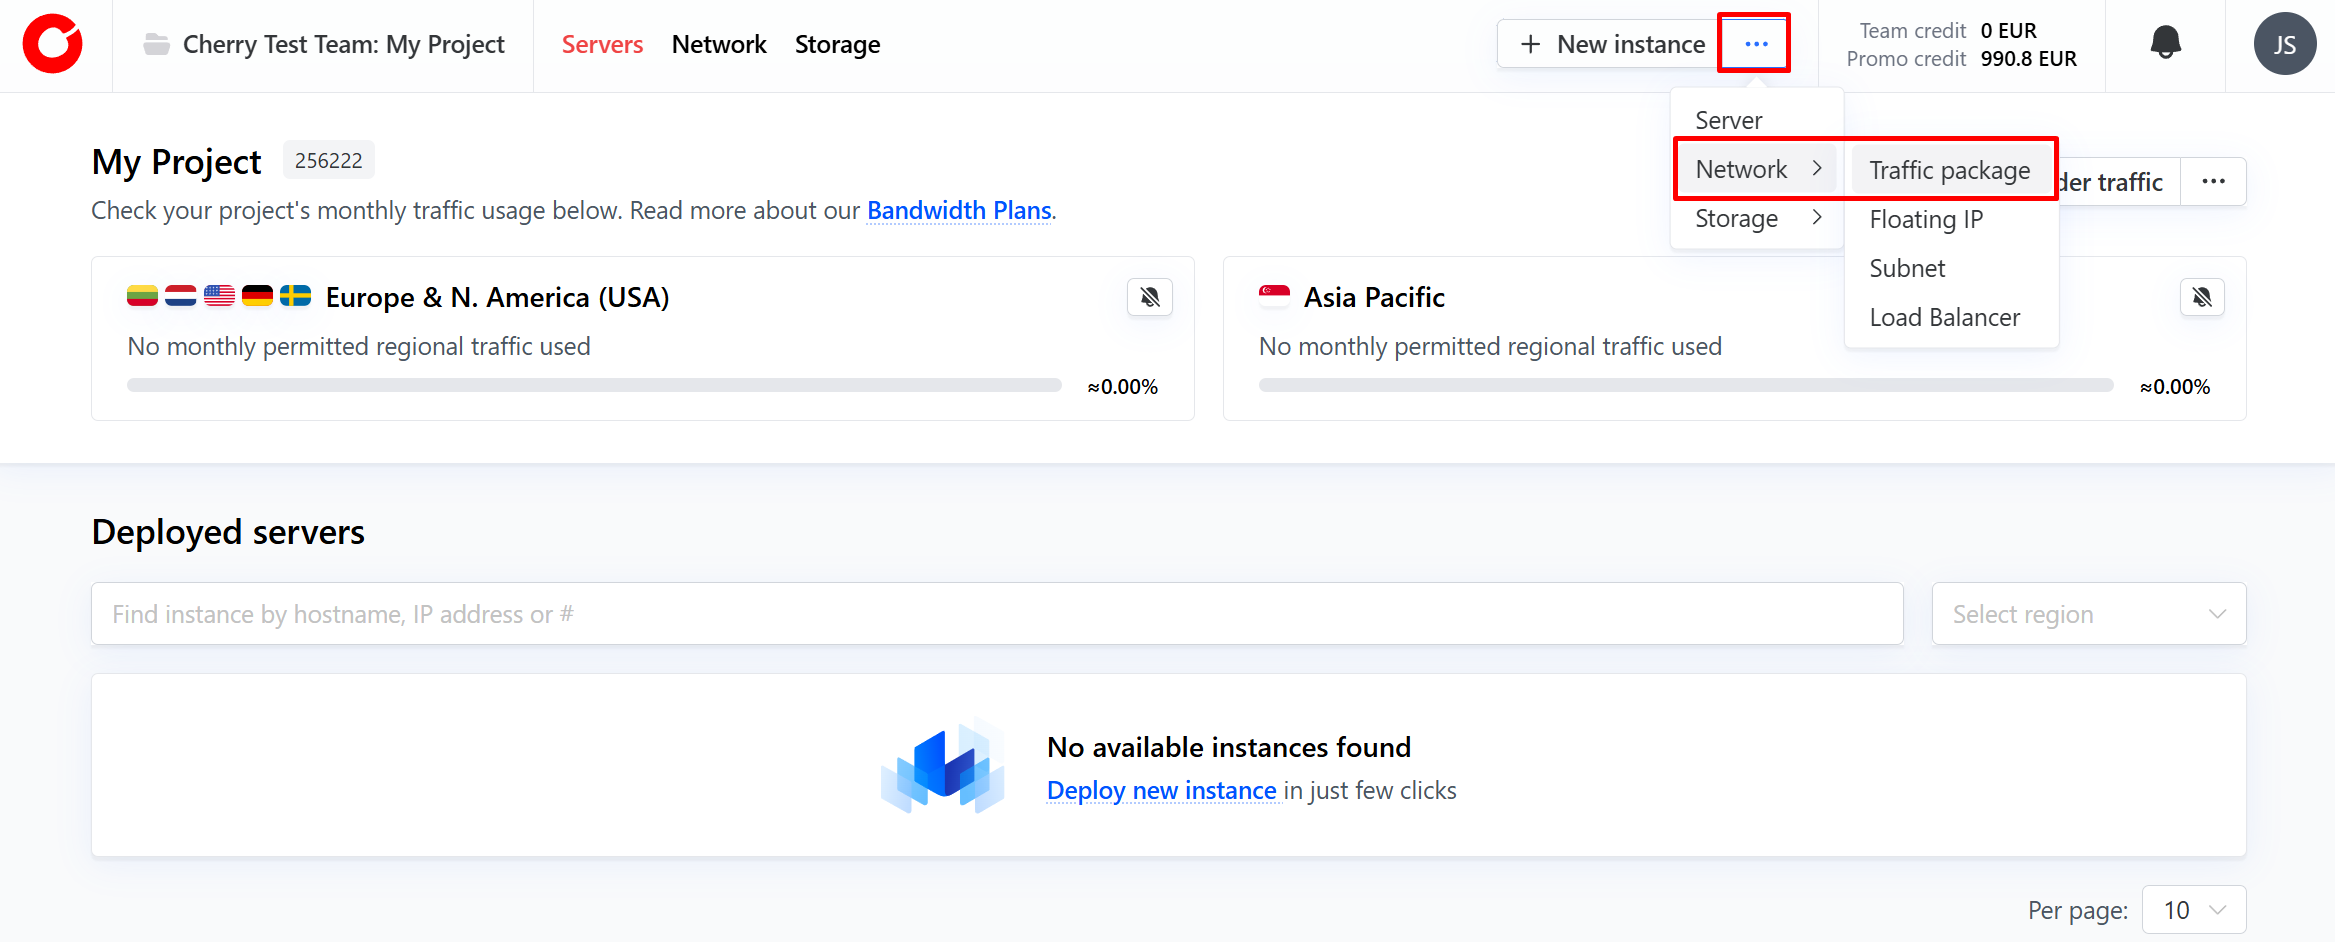The width and height of the screenshot is (2335, 942).
Task: Click the New instance button
Action: 1611,45
